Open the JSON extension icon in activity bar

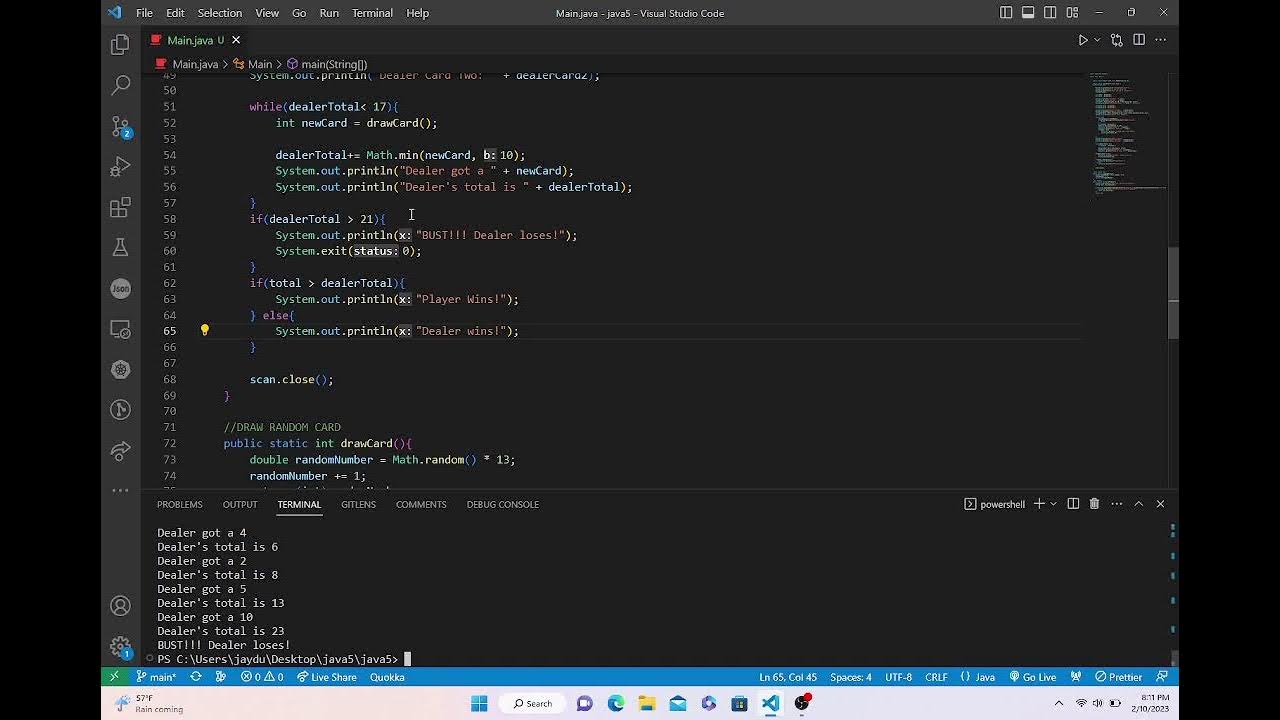pos(121,288)
